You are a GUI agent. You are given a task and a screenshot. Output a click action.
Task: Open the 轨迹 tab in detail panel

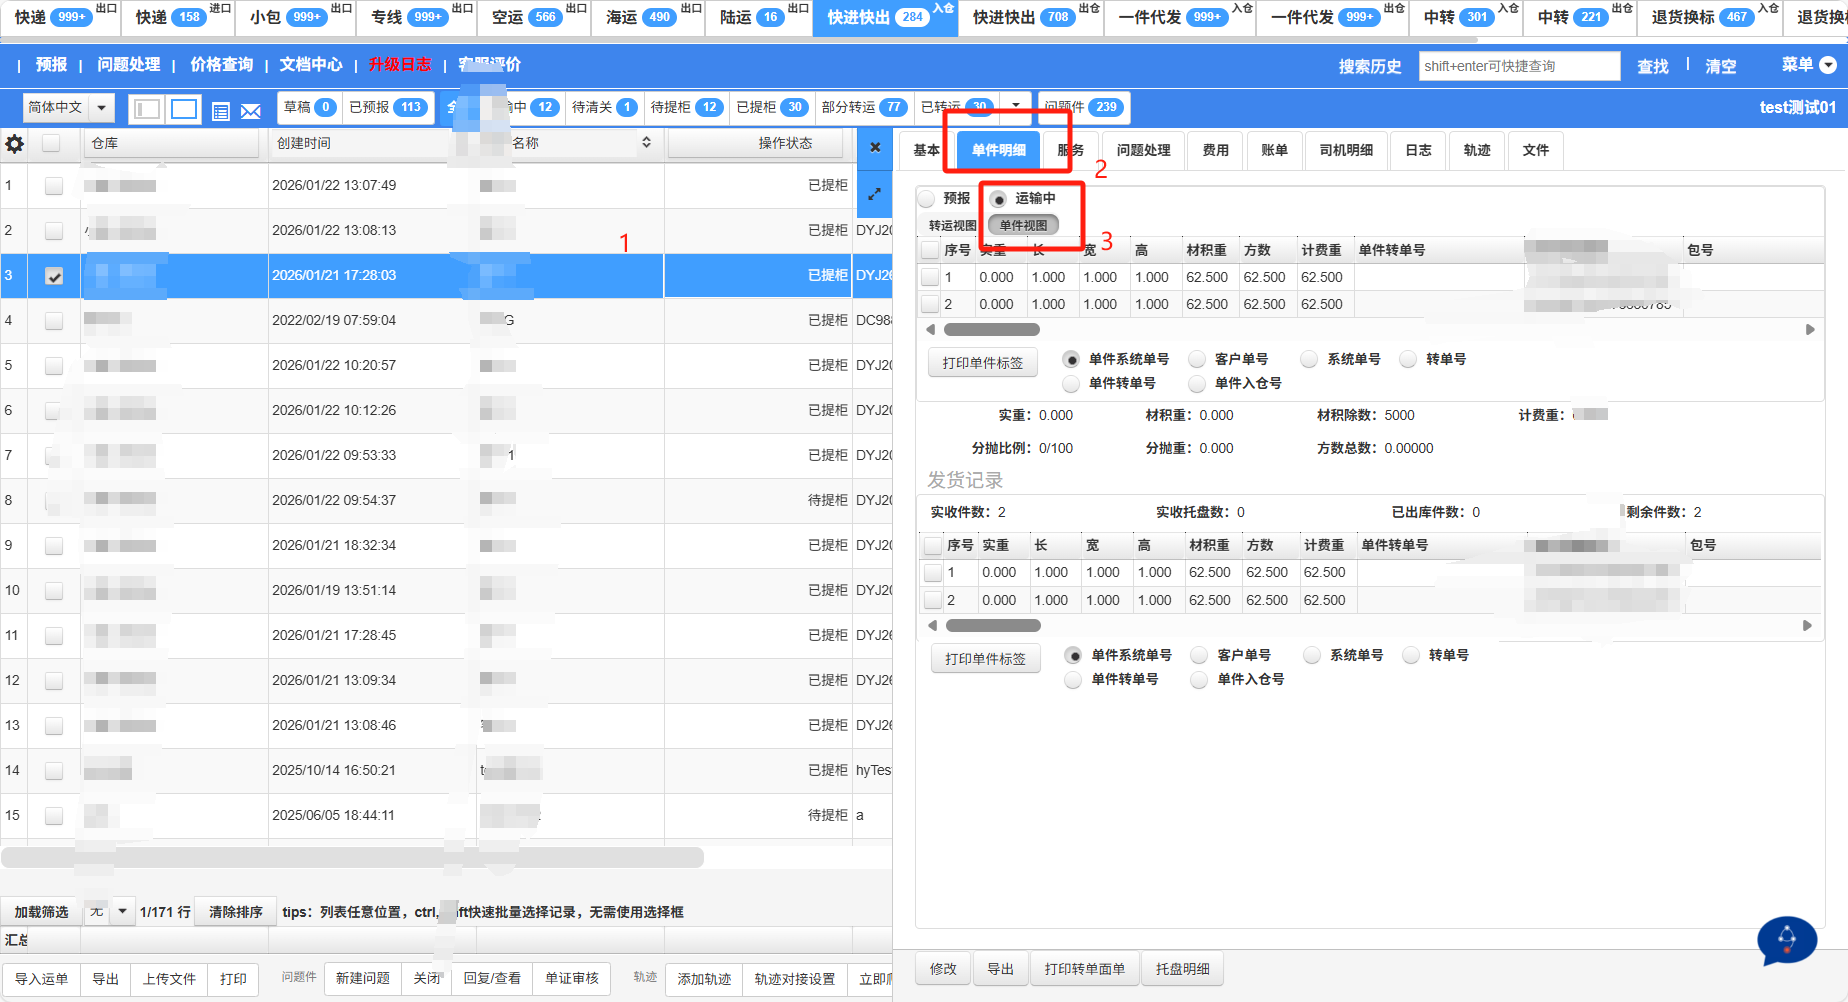1476,150
